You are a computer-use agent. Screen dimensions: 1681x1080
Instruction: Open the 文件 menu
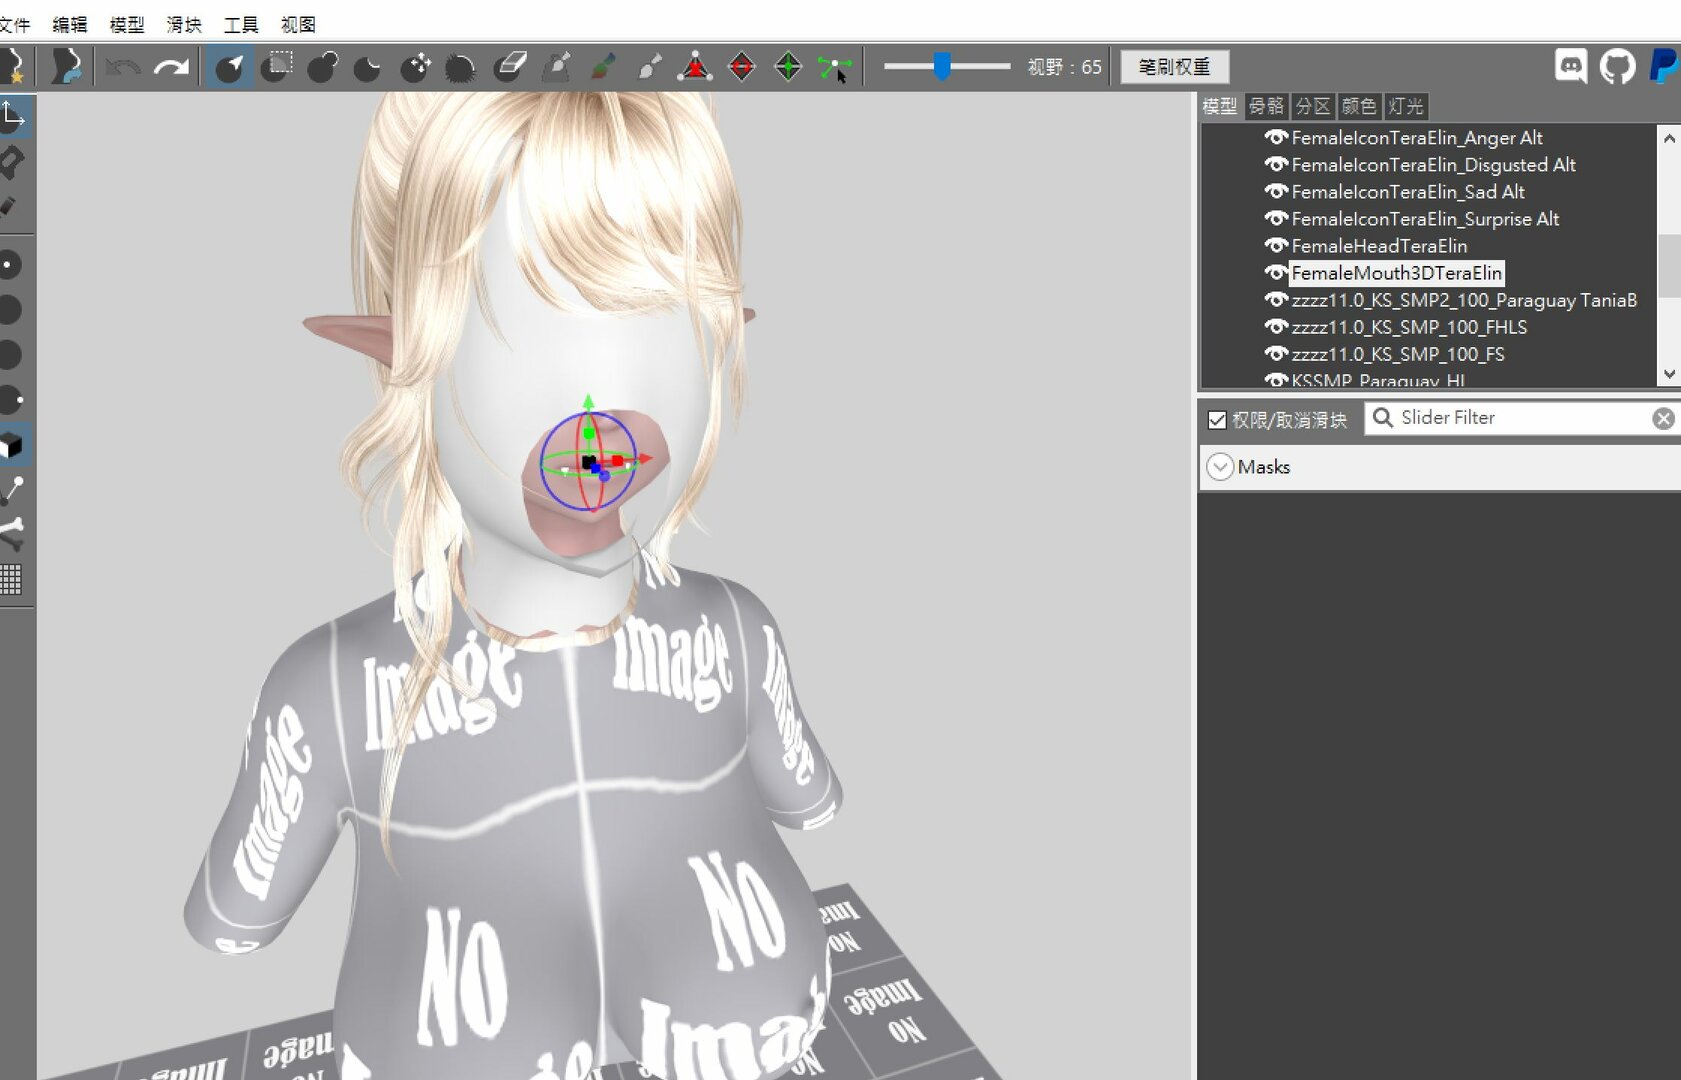[x=15, y=24]
